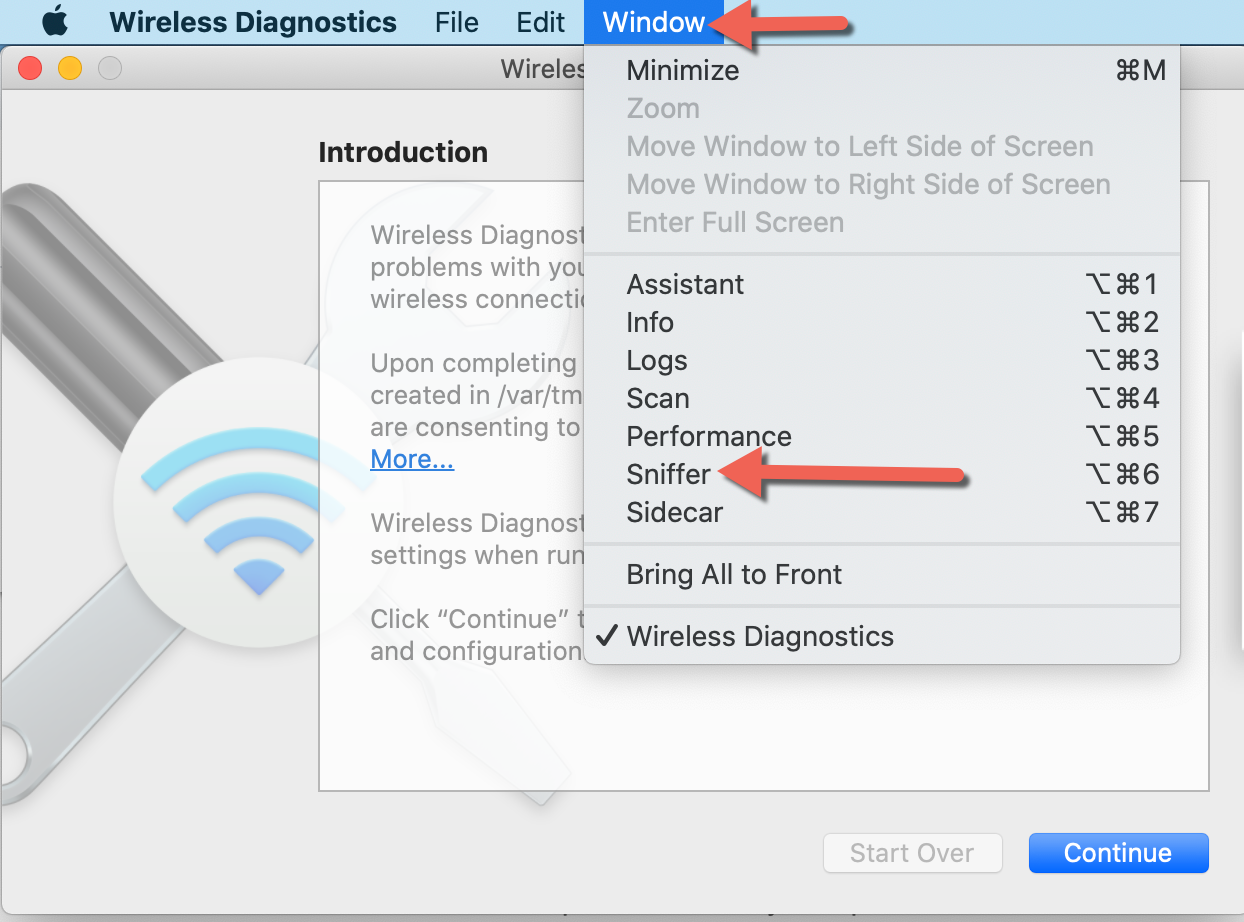Open the Edit menu
The image size is (1244, 922).
541,22
